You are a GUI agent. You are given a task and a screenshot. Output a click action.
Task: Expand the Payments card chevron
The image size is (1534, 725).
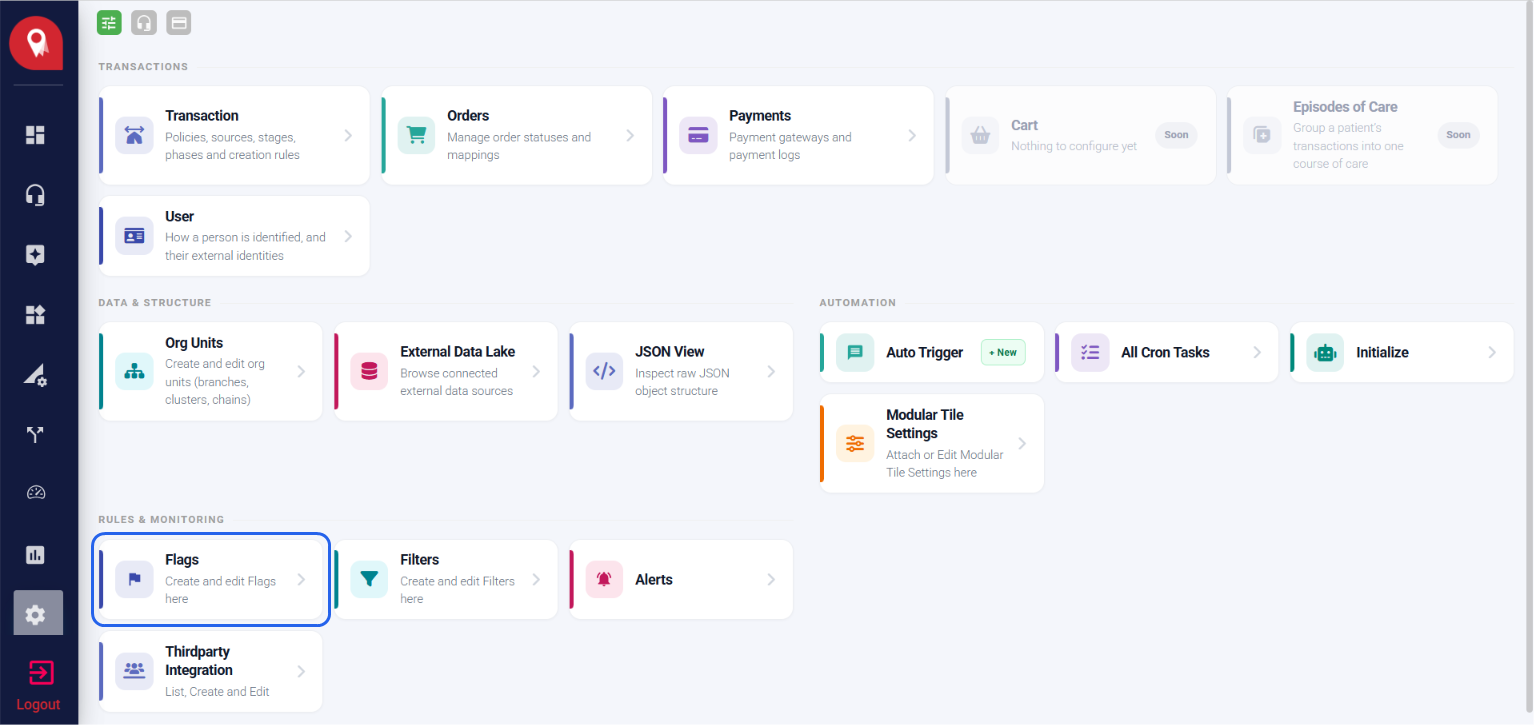912,135
